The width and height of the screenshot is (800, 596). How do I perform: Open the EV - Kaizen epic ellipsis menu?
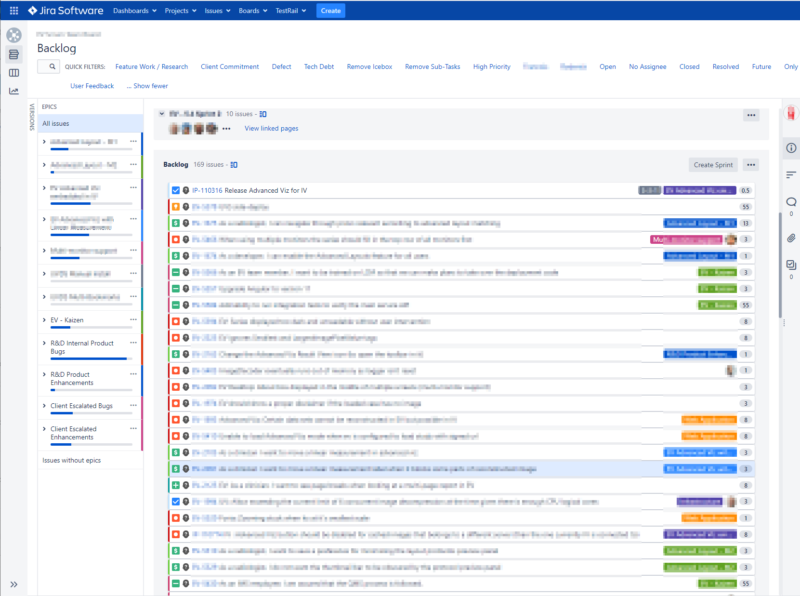[133, 319]
